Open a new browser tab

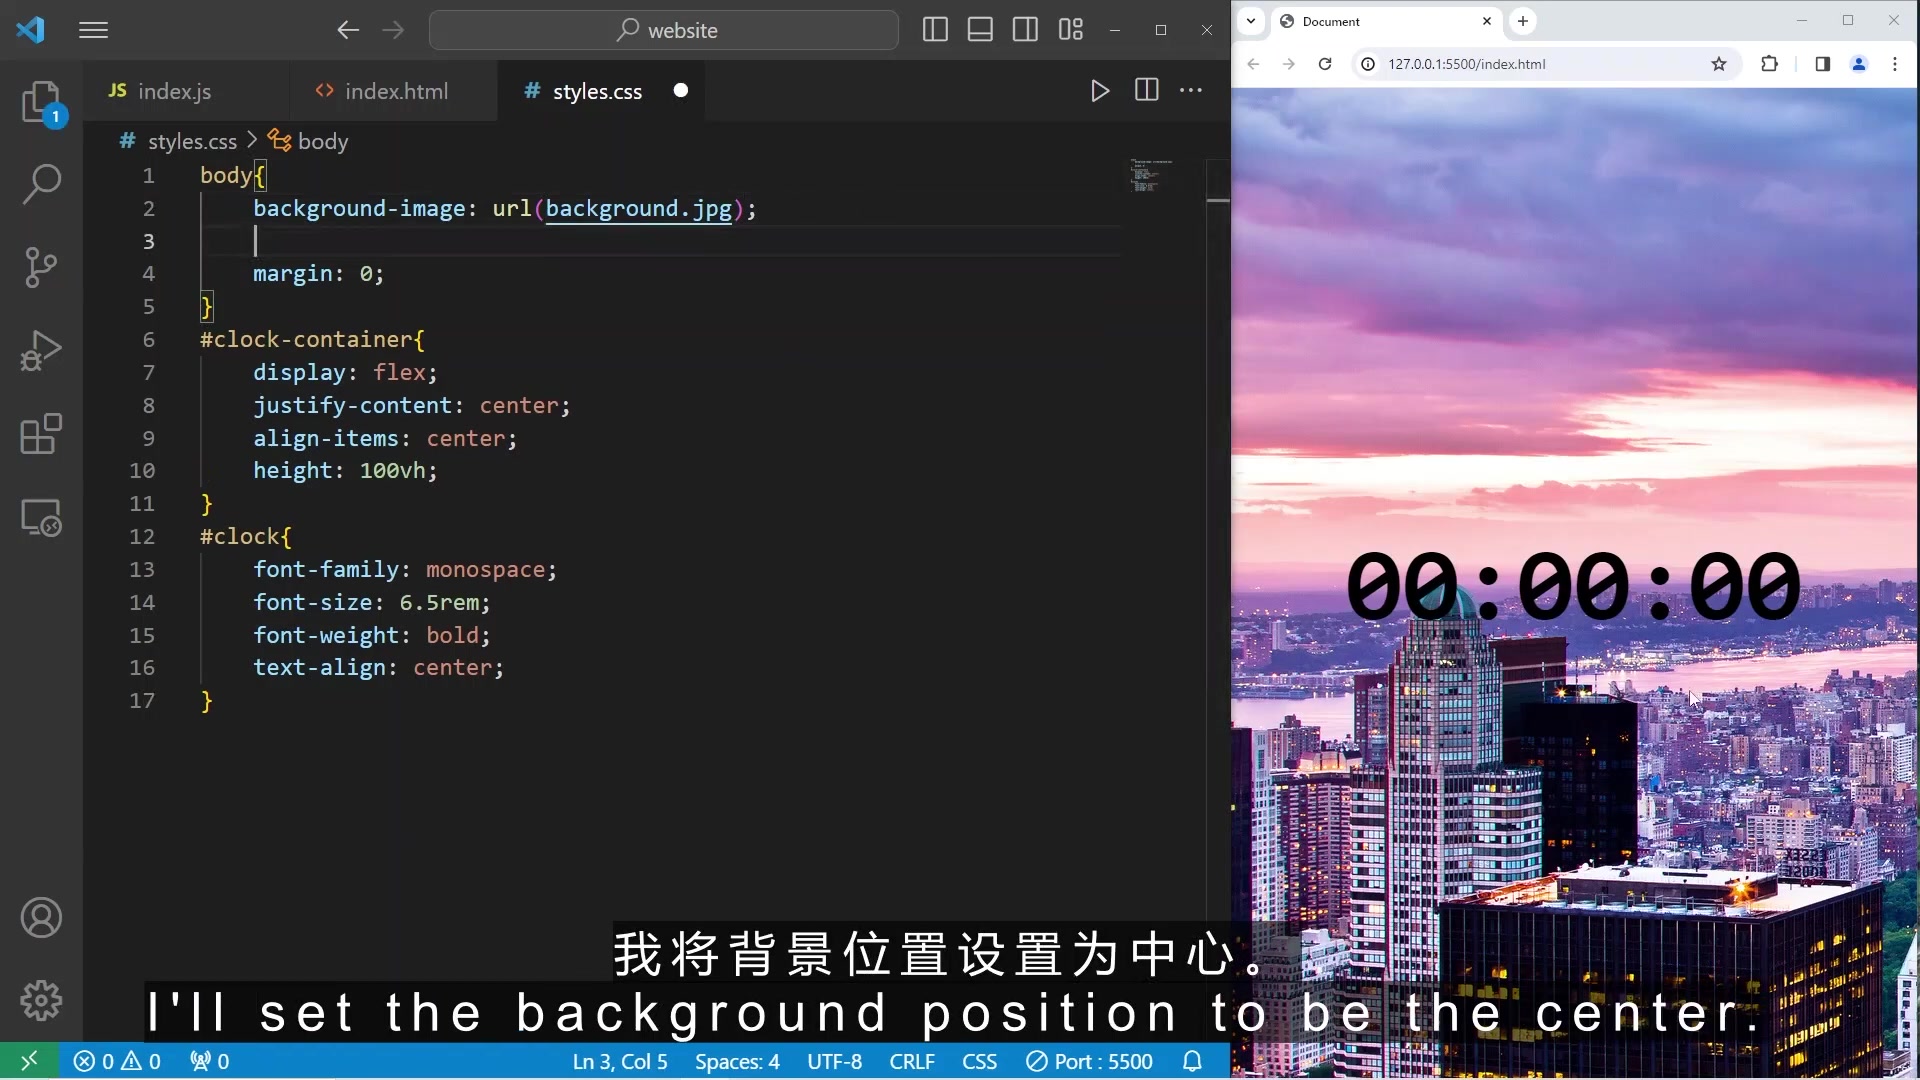click(1523, 21)
